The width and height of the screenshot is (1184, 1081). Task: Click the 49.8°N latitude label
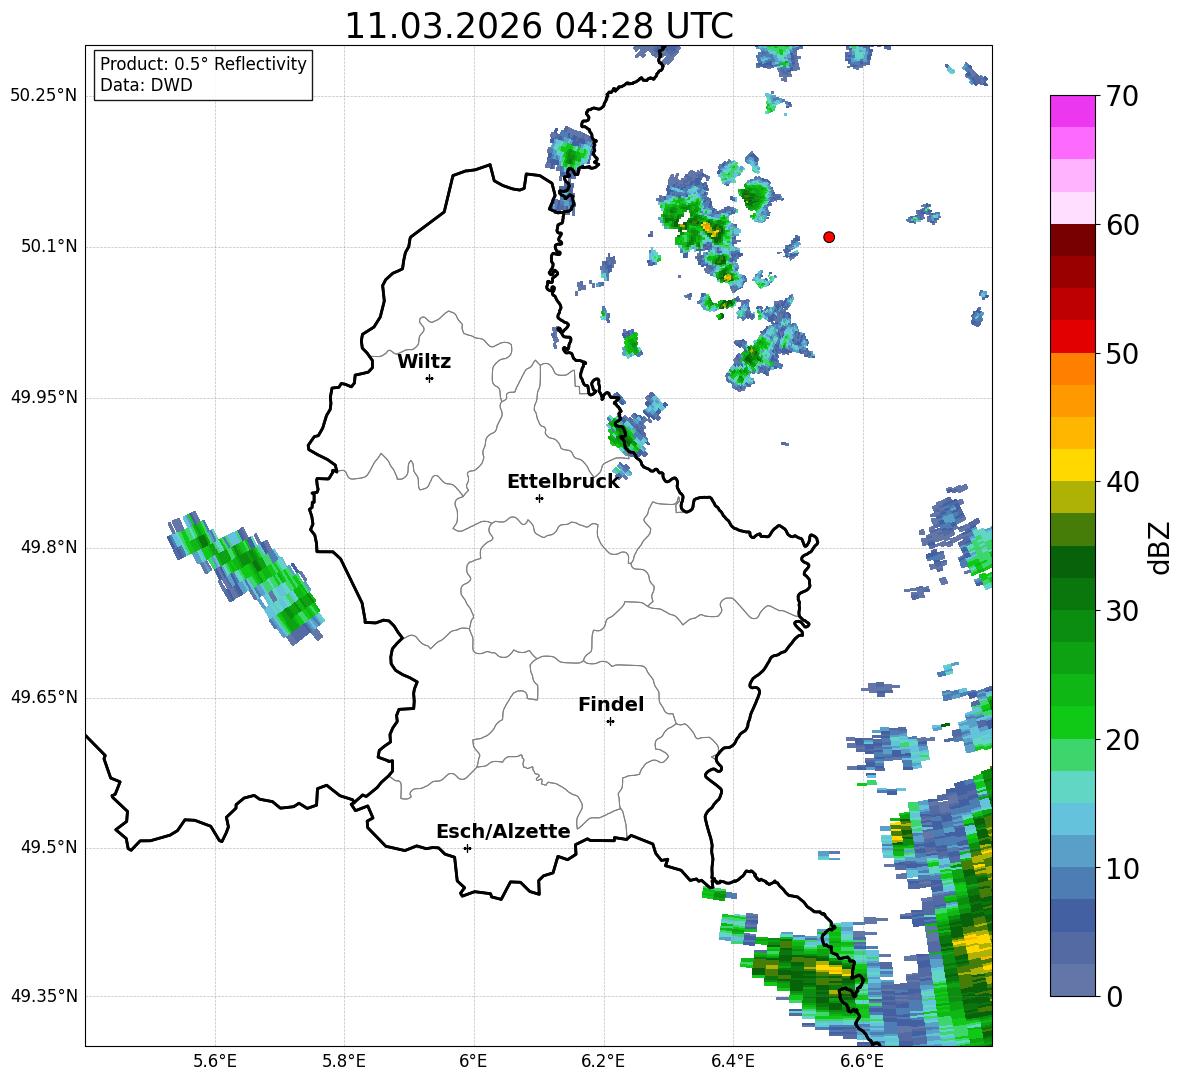pos(49,547)
